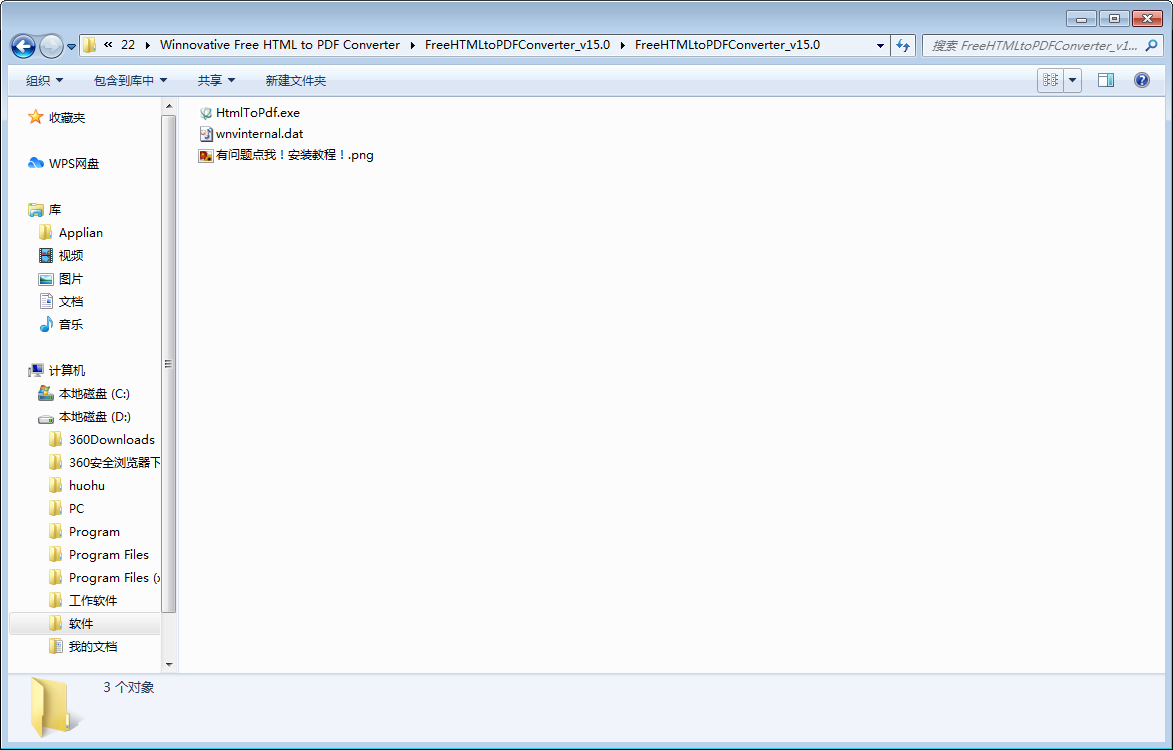This screenshot has width=1173, height=750.
Task: Open the 包含到库中 dropdown
Action: click(130, 80)
